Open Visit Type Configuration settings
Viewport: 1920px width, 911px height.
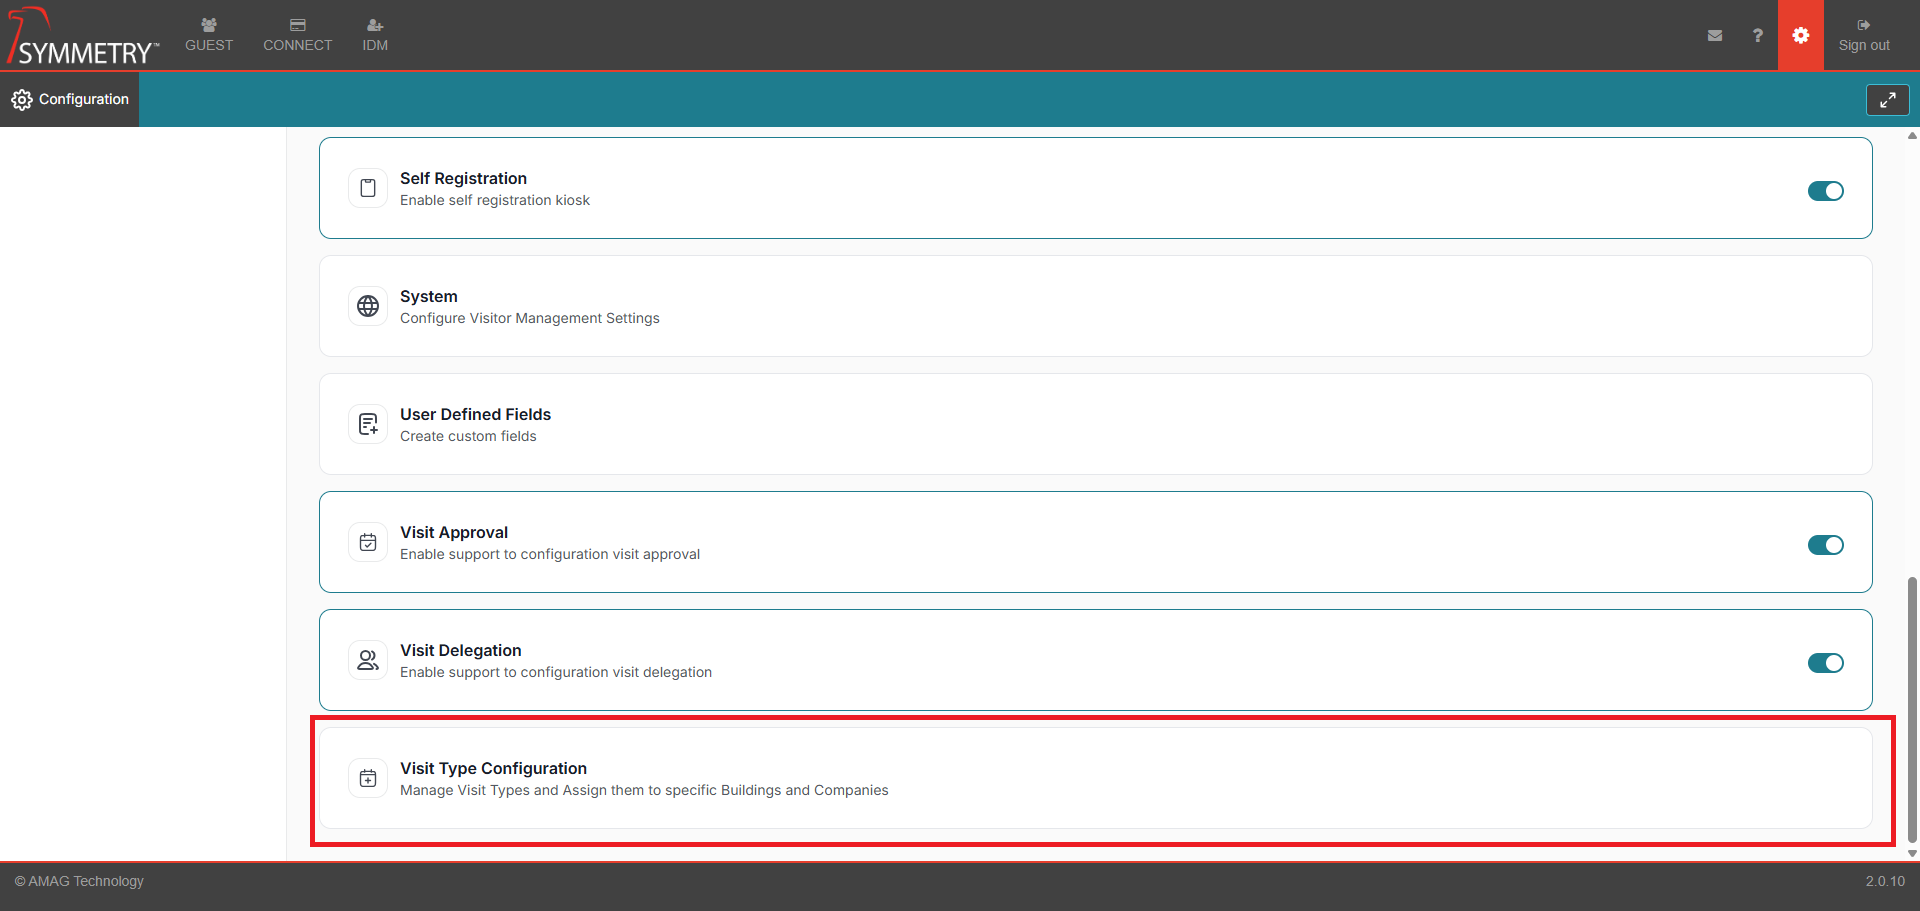tap(494, 768)
